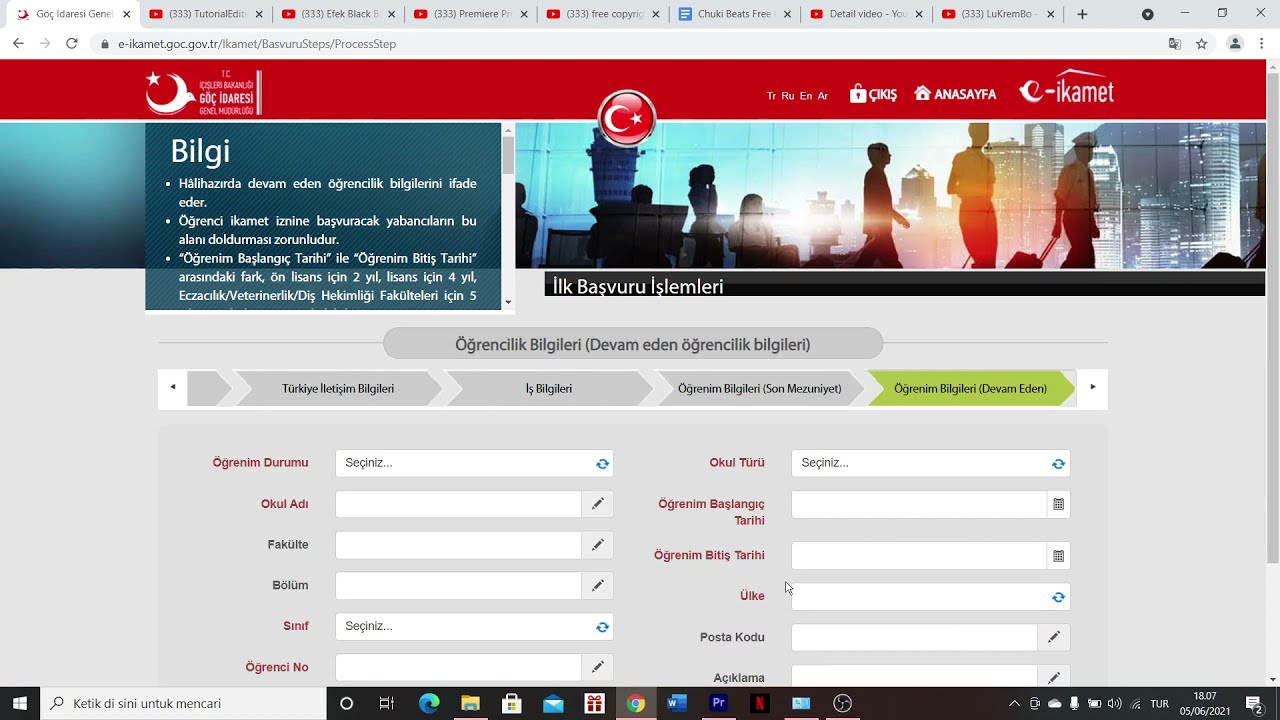Switch language to En

coord(806,96)
